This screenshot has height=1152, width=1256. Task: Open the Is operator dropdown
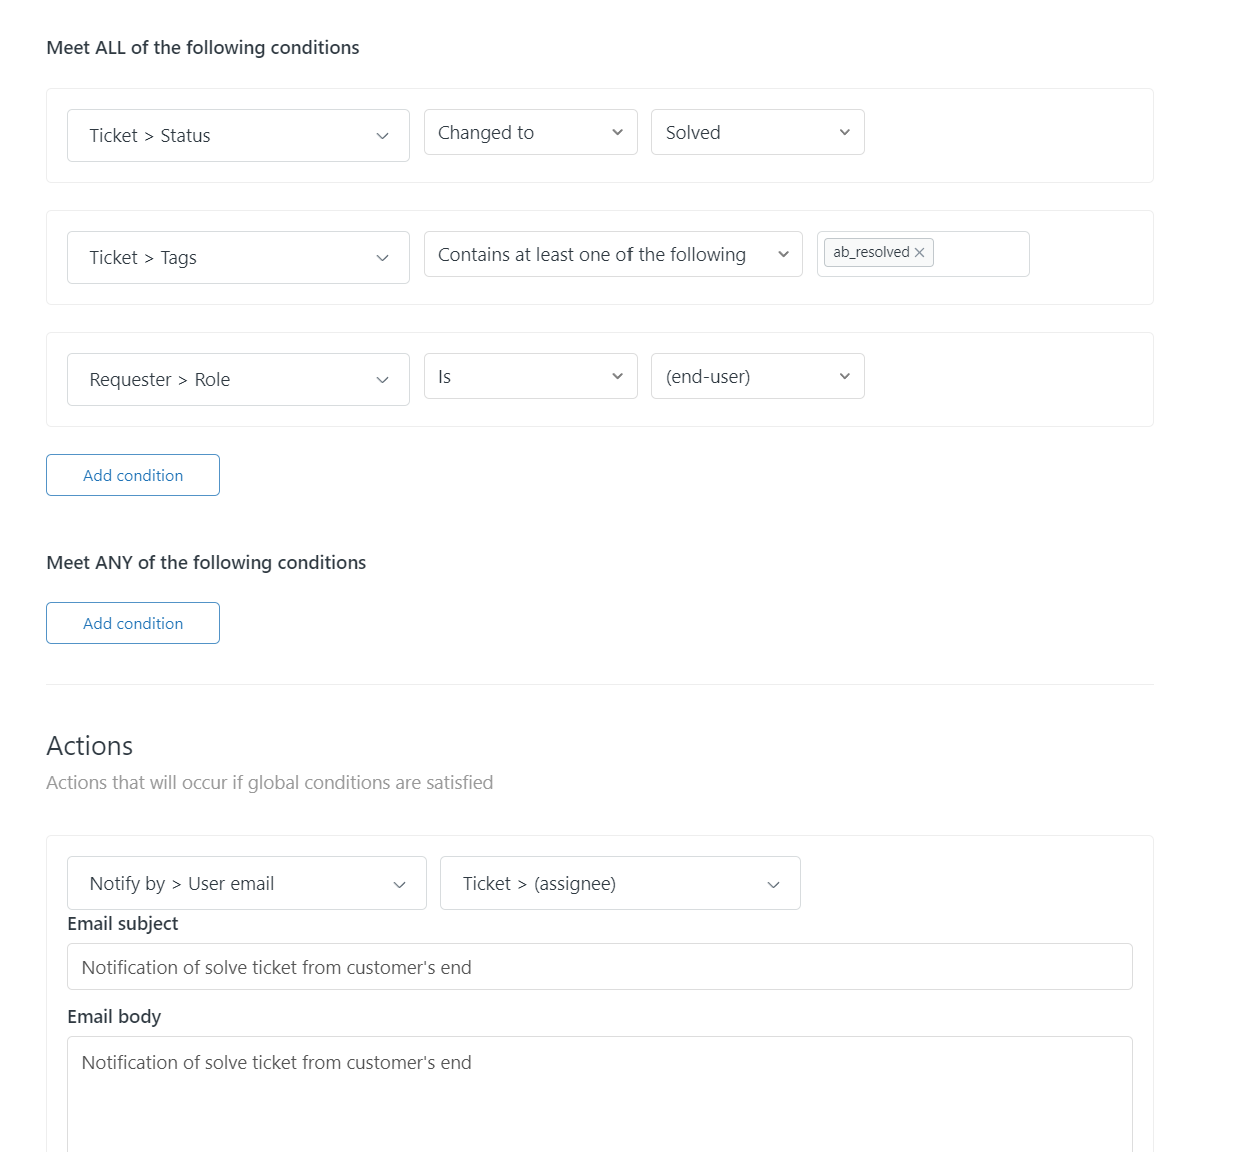tap(530, 377)
